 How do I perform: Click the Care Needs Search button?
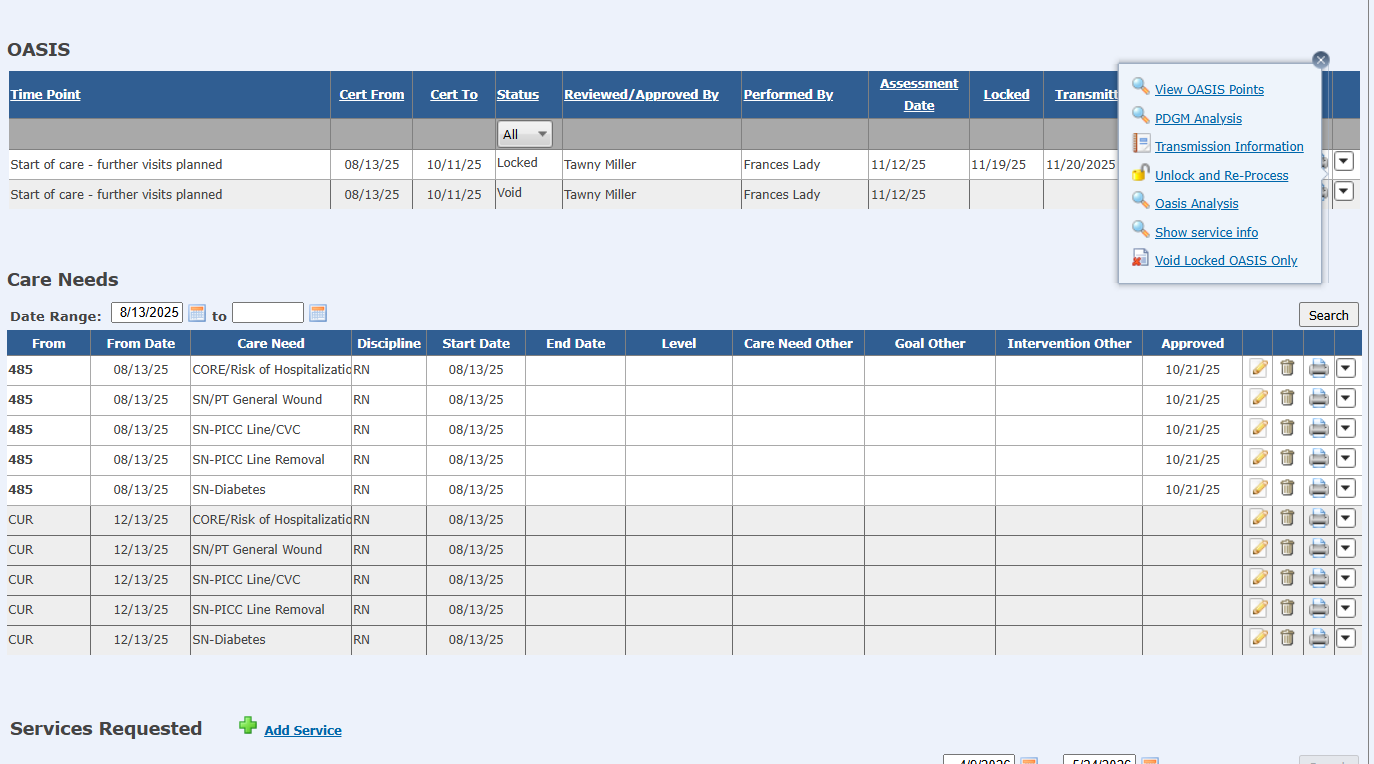1328,315
